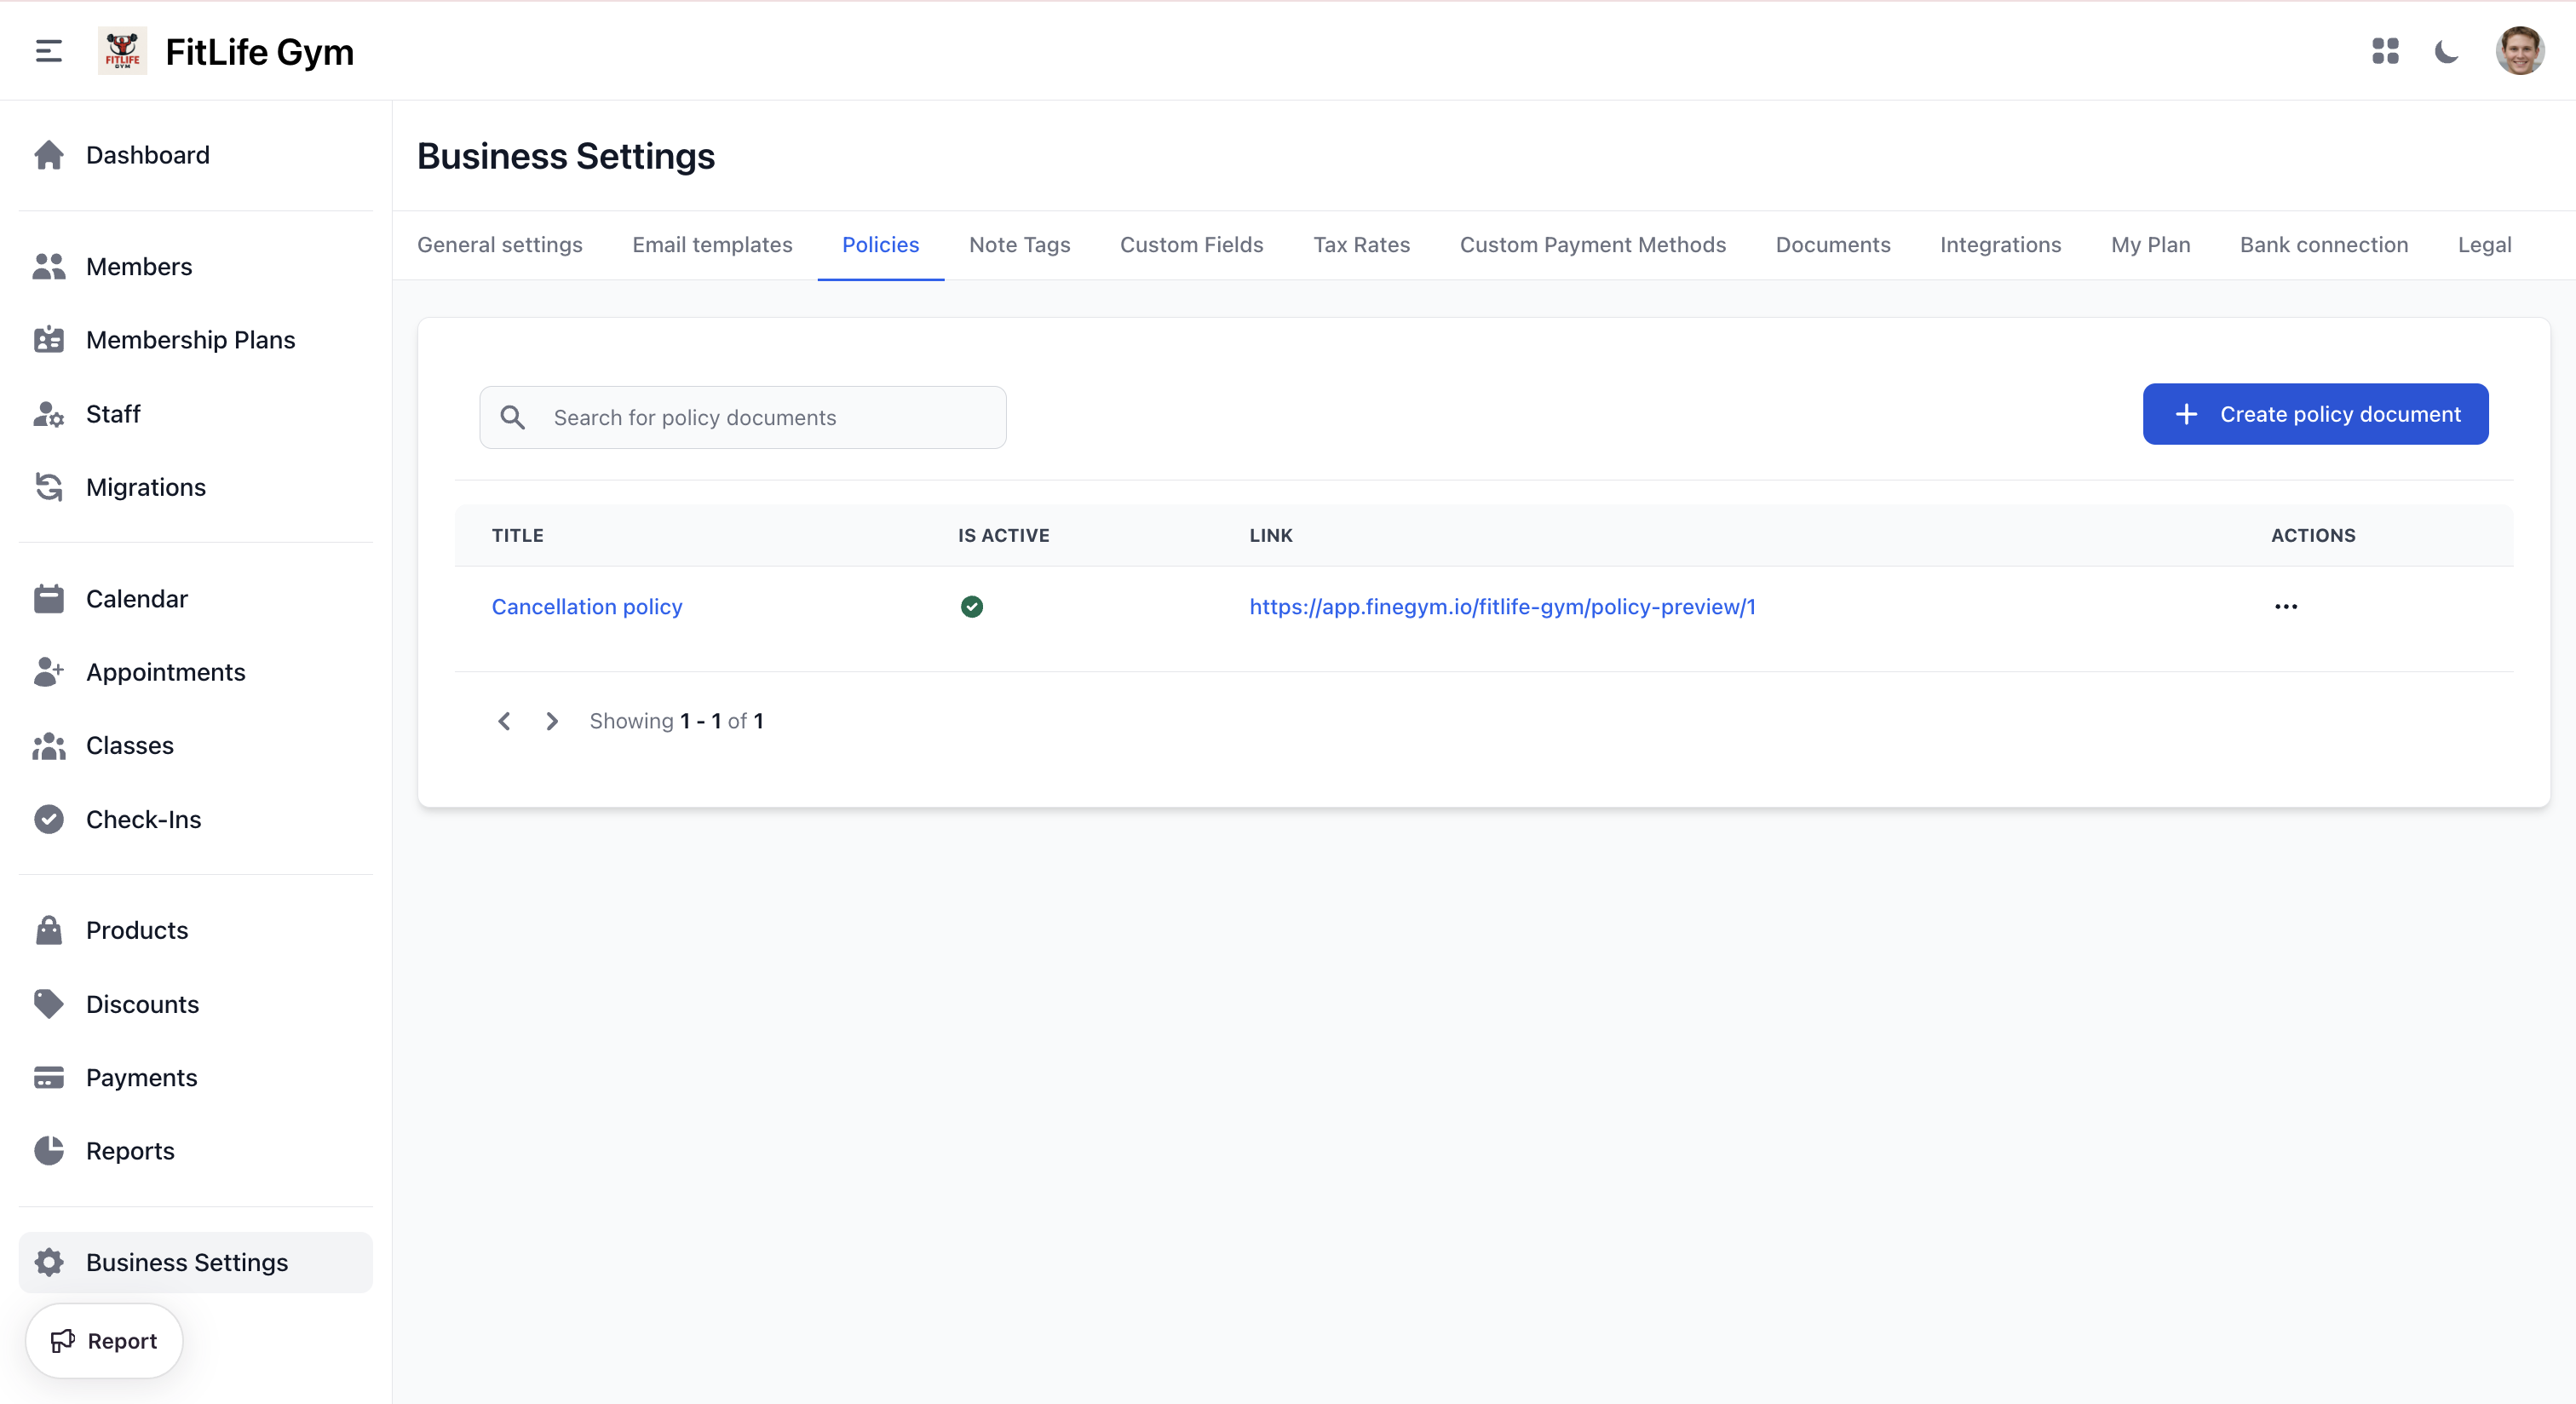Collapse the sidebar with hamburger icon
This screenshot has height=1404, width=2576.
pos(48,51)
